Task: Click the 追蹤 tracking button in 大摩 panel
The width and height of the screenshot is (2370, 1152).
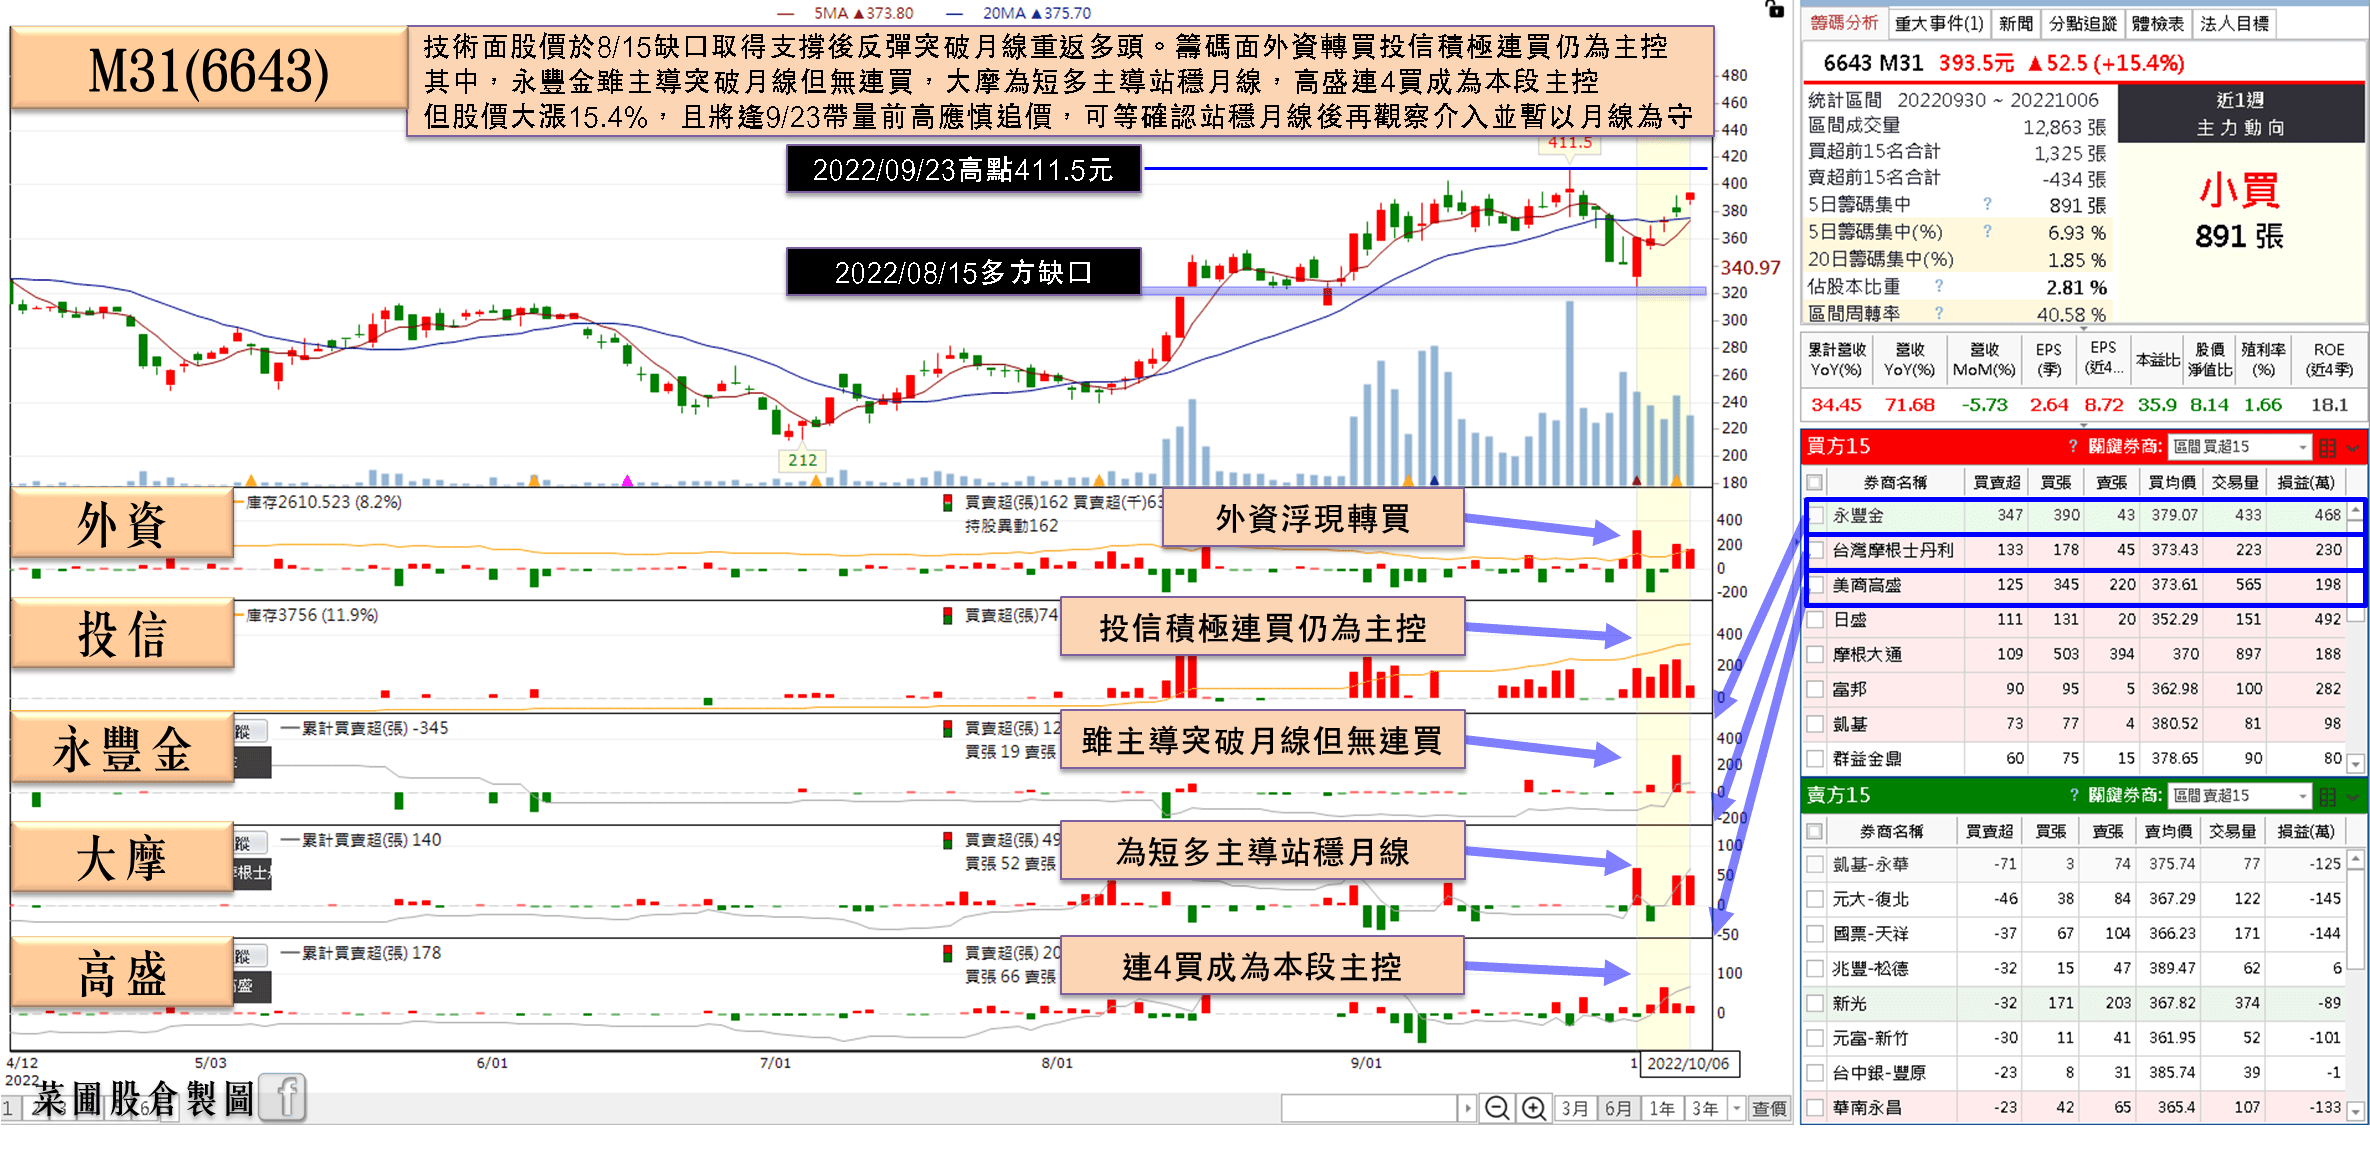Action: coord(250,843)
